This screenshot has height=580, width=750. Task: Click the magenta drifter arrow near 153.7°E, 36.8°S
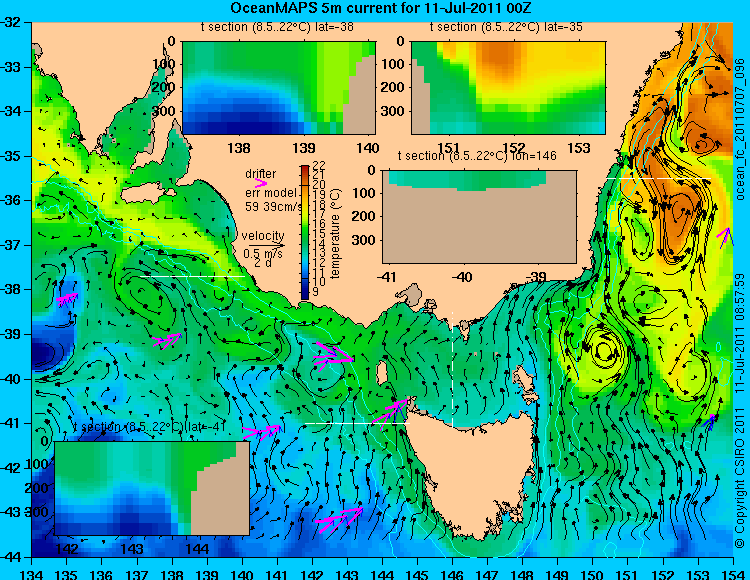724,236
